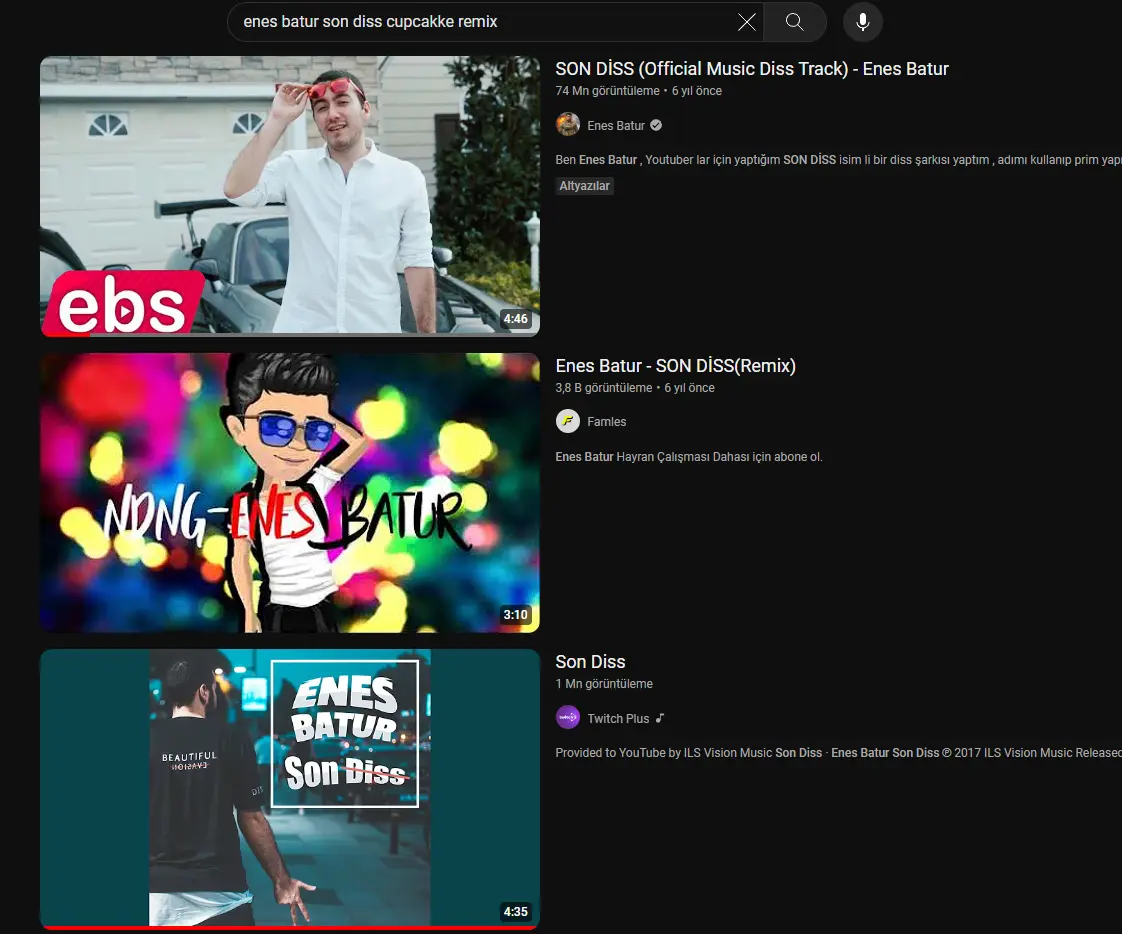Open the Famles channel avatar
Viewport: 1122px width, 934px height.
point(568,421)
